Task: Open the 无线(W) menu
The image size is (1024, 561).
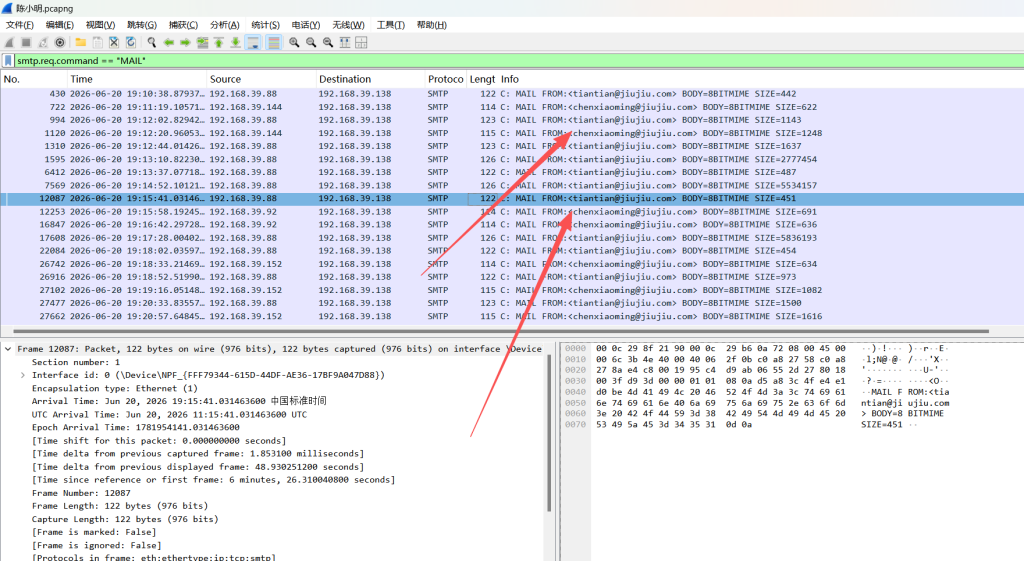Action: point(348,25)
